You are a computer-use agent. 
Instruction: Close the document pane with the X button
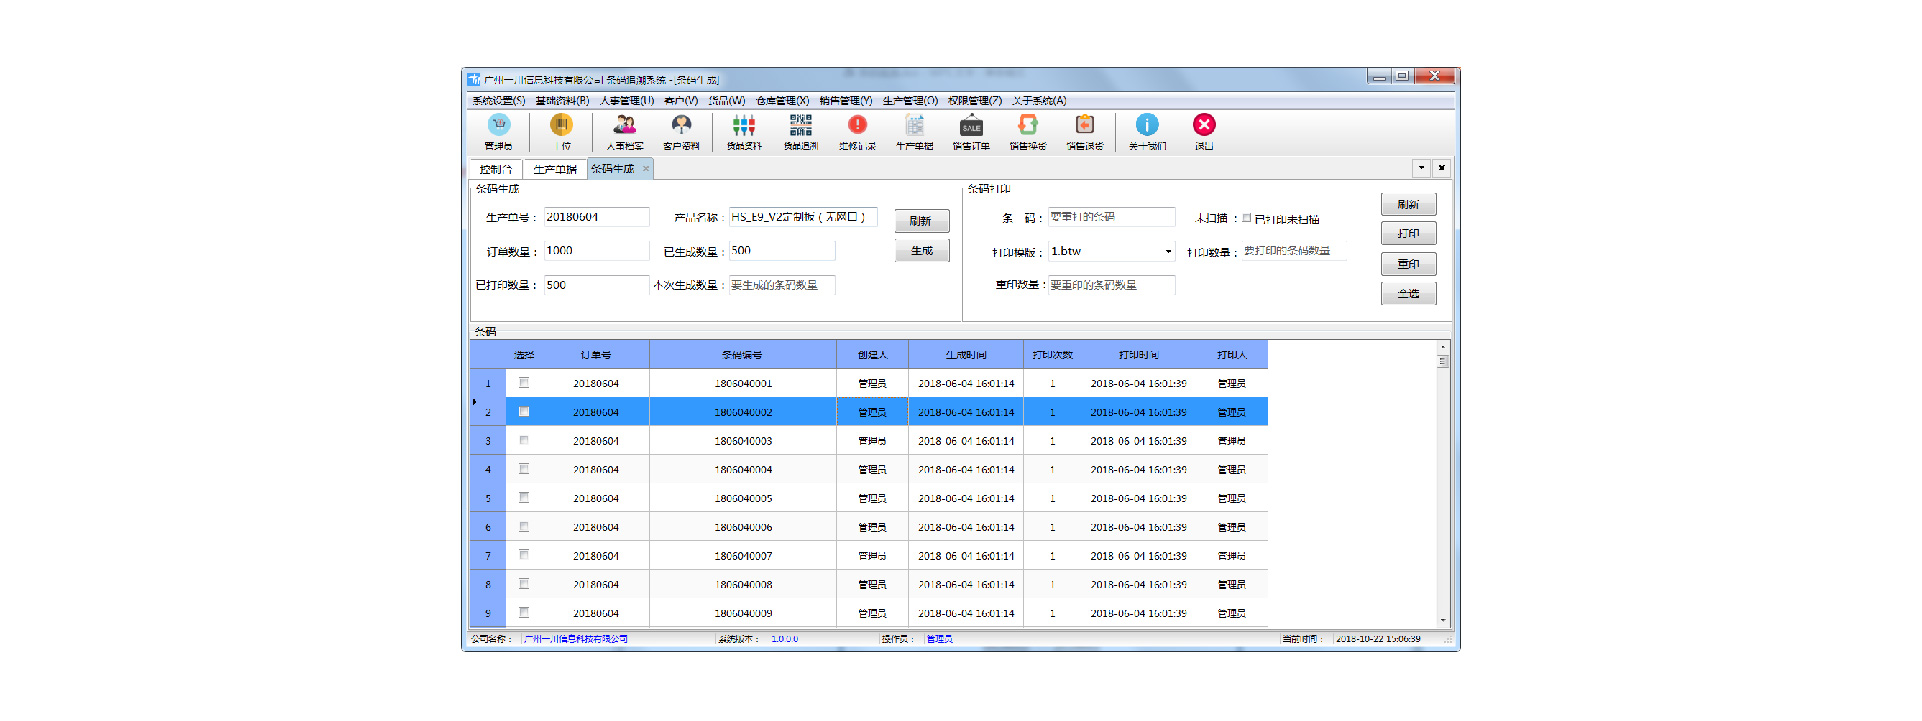coord(1441,168)
